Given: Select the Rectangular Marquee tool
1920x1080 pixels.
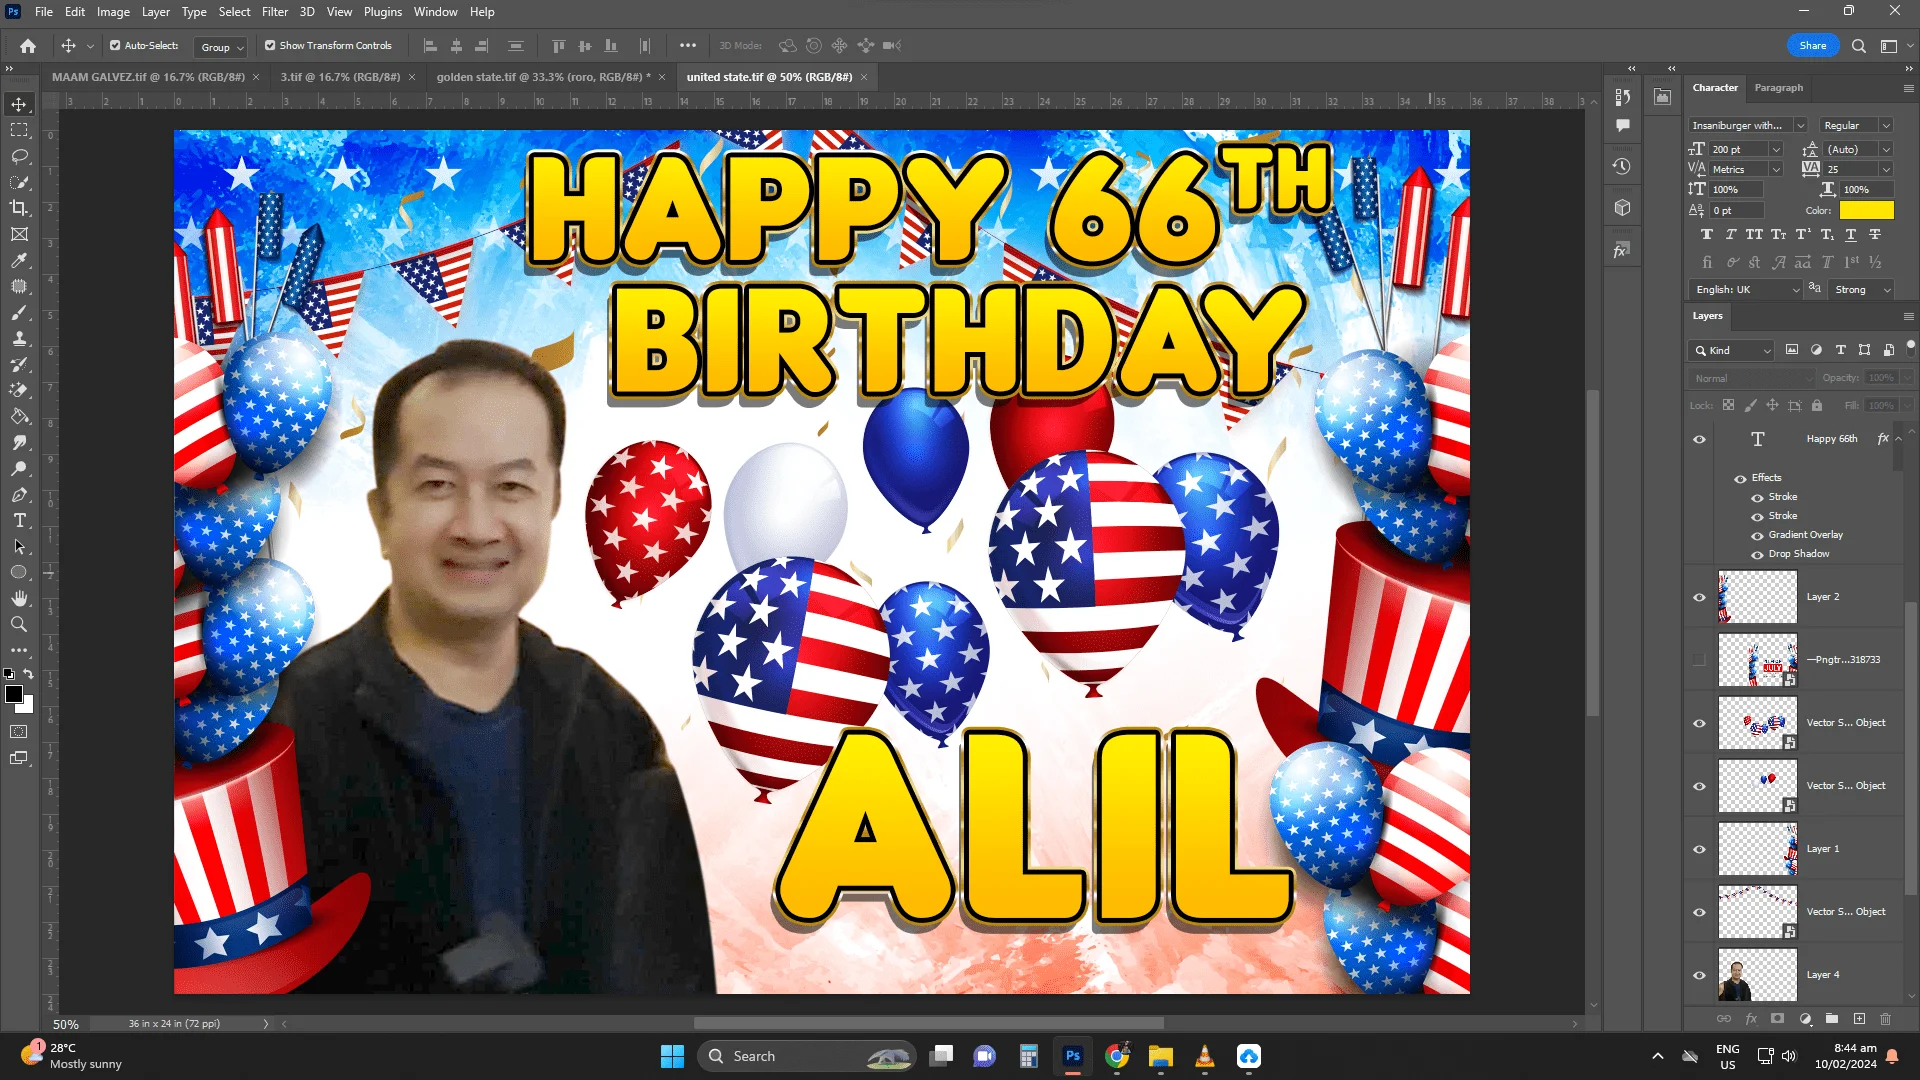Looking at the screenshot, I should [19, 130].
